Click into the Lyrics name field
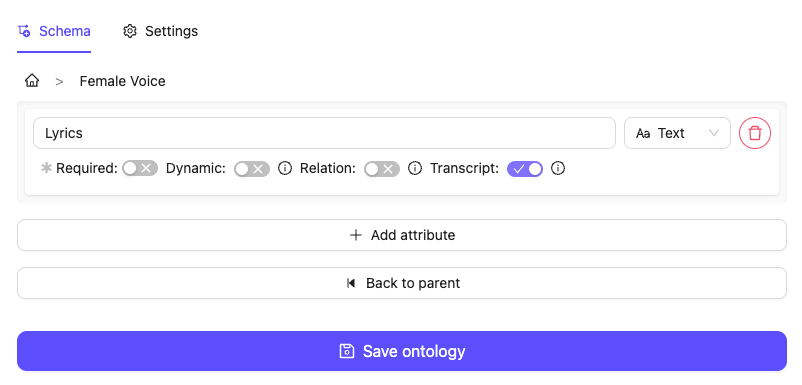 [x=324, y=133]
